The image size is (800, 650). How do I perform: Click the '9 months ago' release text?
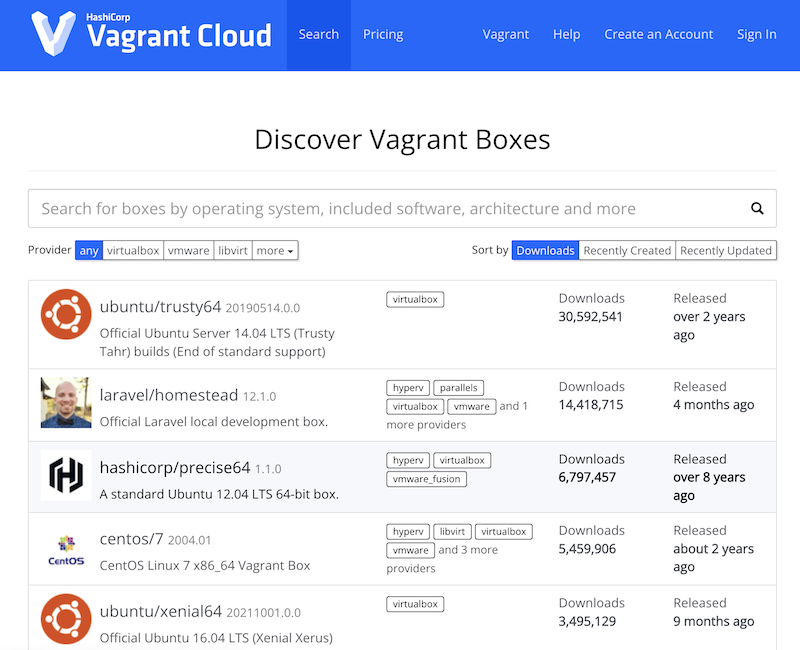coord(714,621)
